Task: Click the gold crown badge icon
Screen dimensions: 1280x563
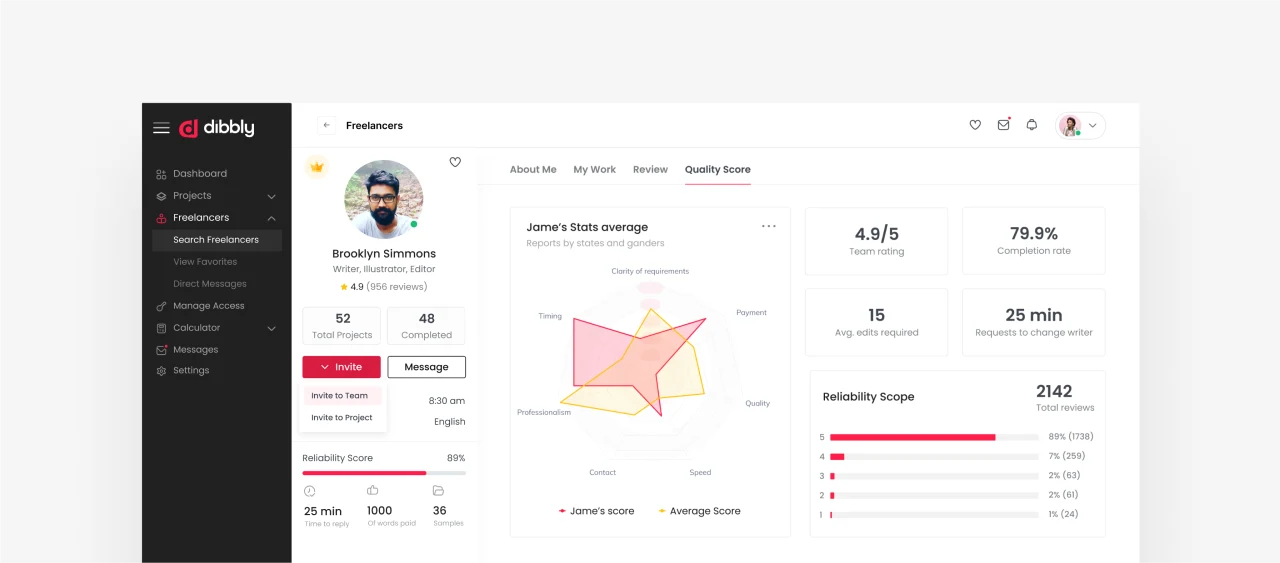Action: point(317,167)
